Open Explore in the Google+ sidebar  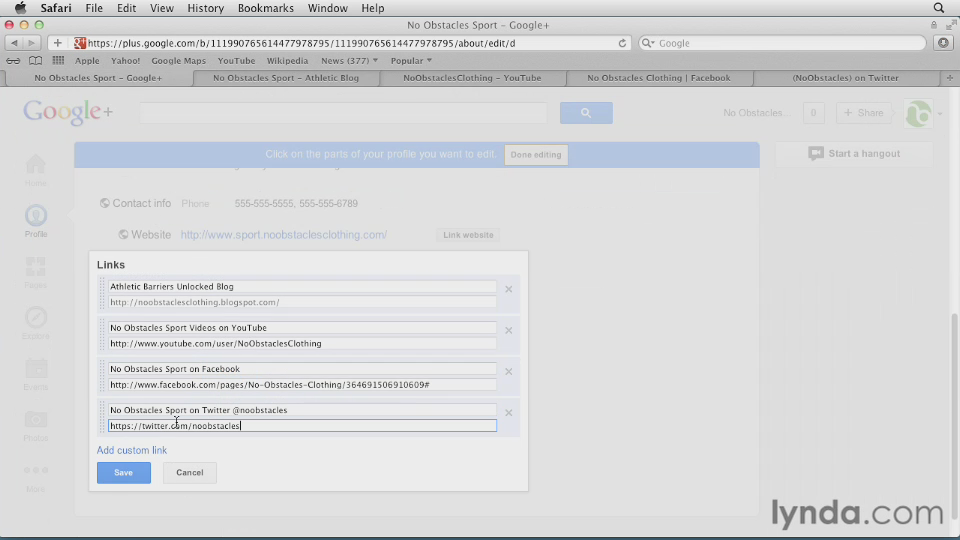point(36,324)
